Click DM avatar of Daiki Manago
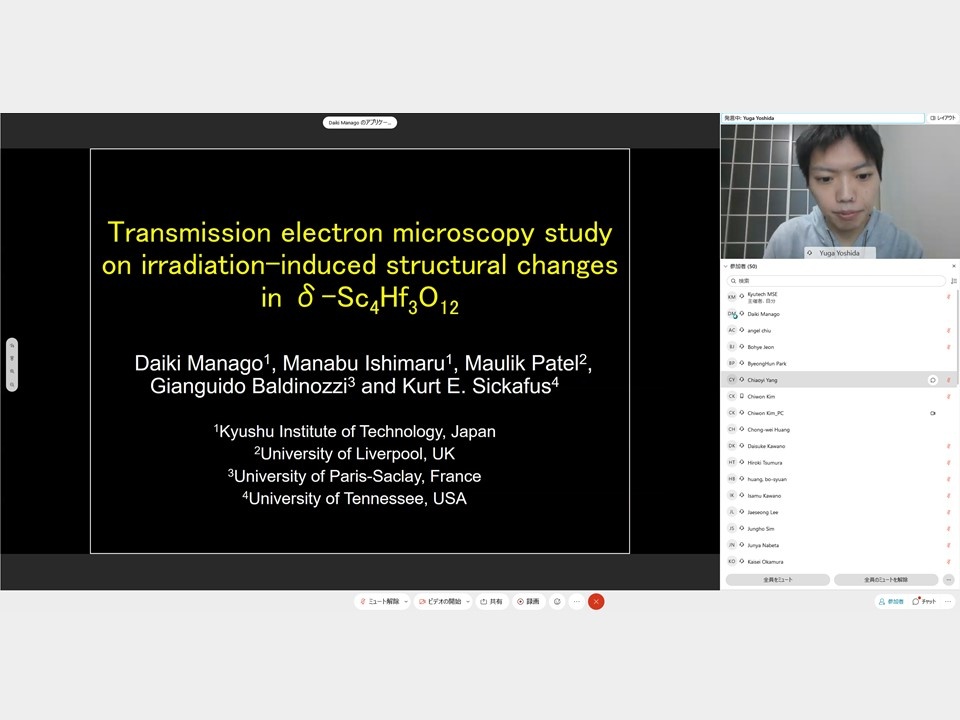Screen dimensions: 960x720 tap(732, 313)
